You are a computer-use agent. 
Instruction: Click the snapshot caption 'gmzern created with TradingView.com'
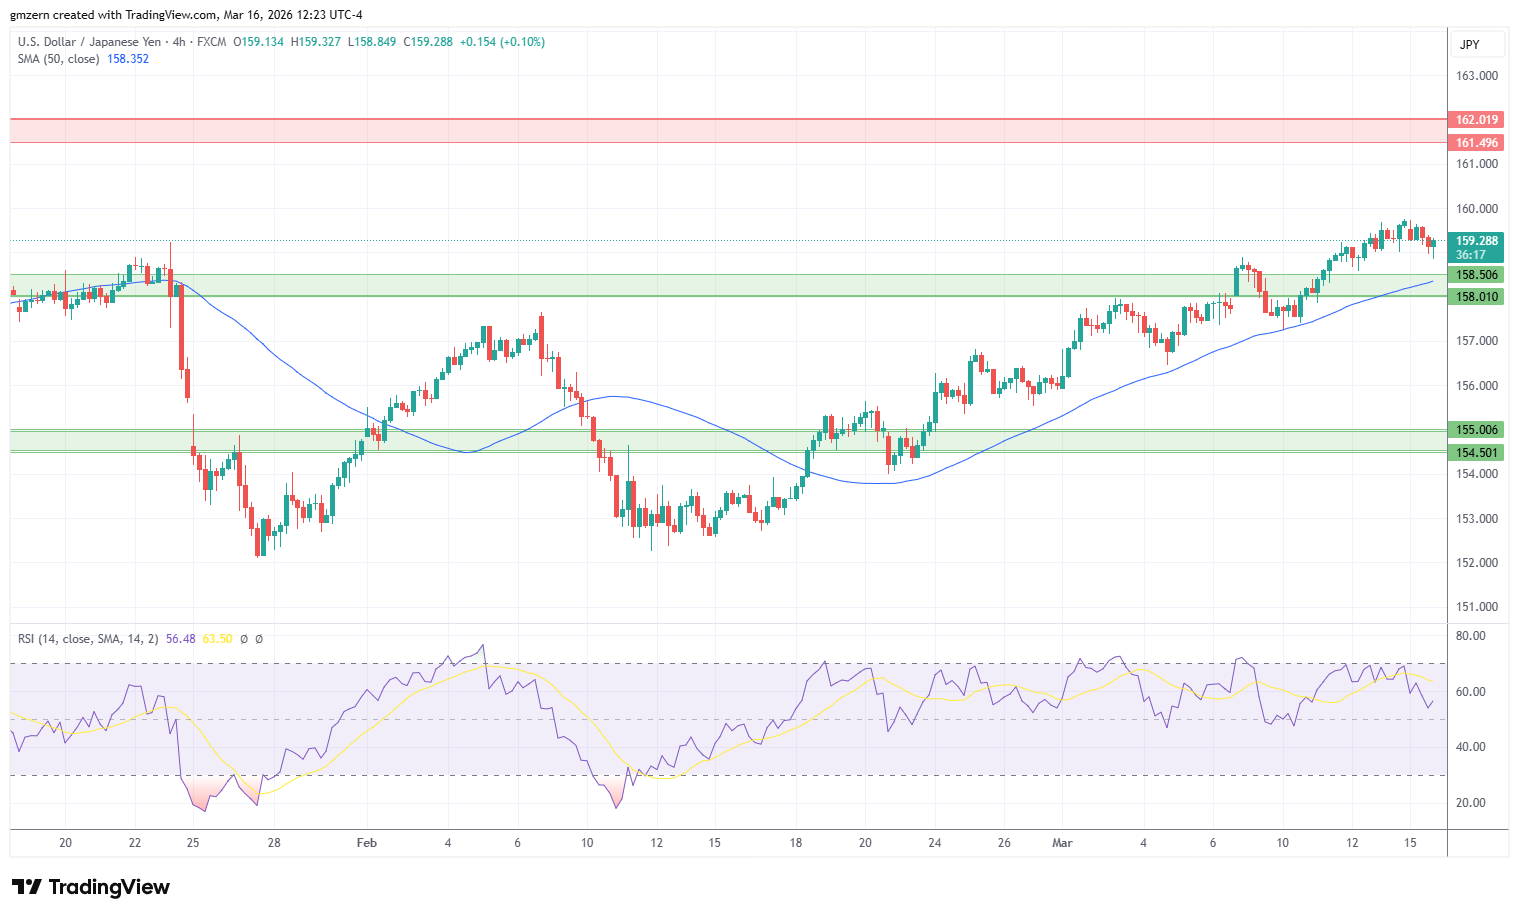click(113, 15)
